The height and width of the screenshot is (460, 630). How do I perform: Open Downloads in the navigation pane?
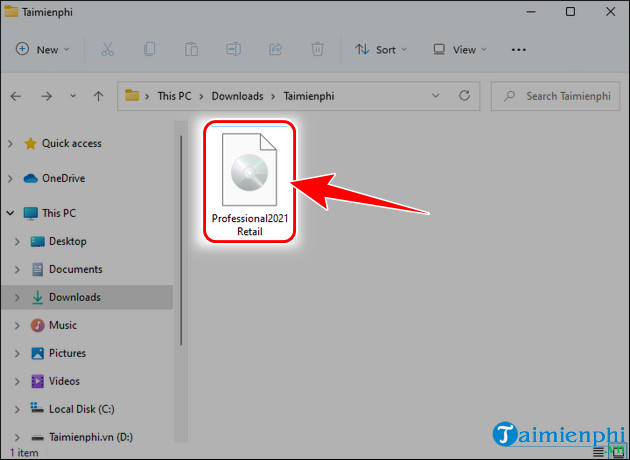[x=75, y=297]
